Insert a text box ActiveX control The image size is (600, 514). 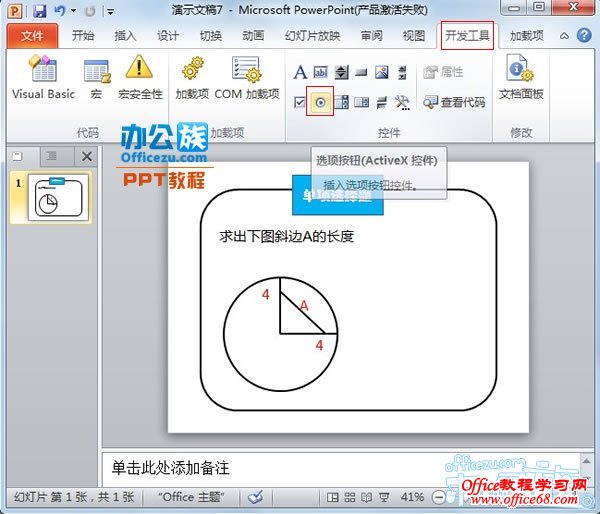(x=321, y=73)
